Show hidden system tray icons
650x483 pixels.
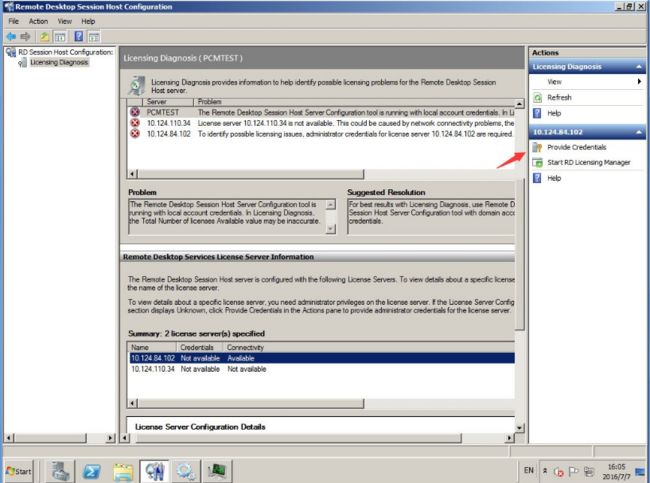coord(545,471)
